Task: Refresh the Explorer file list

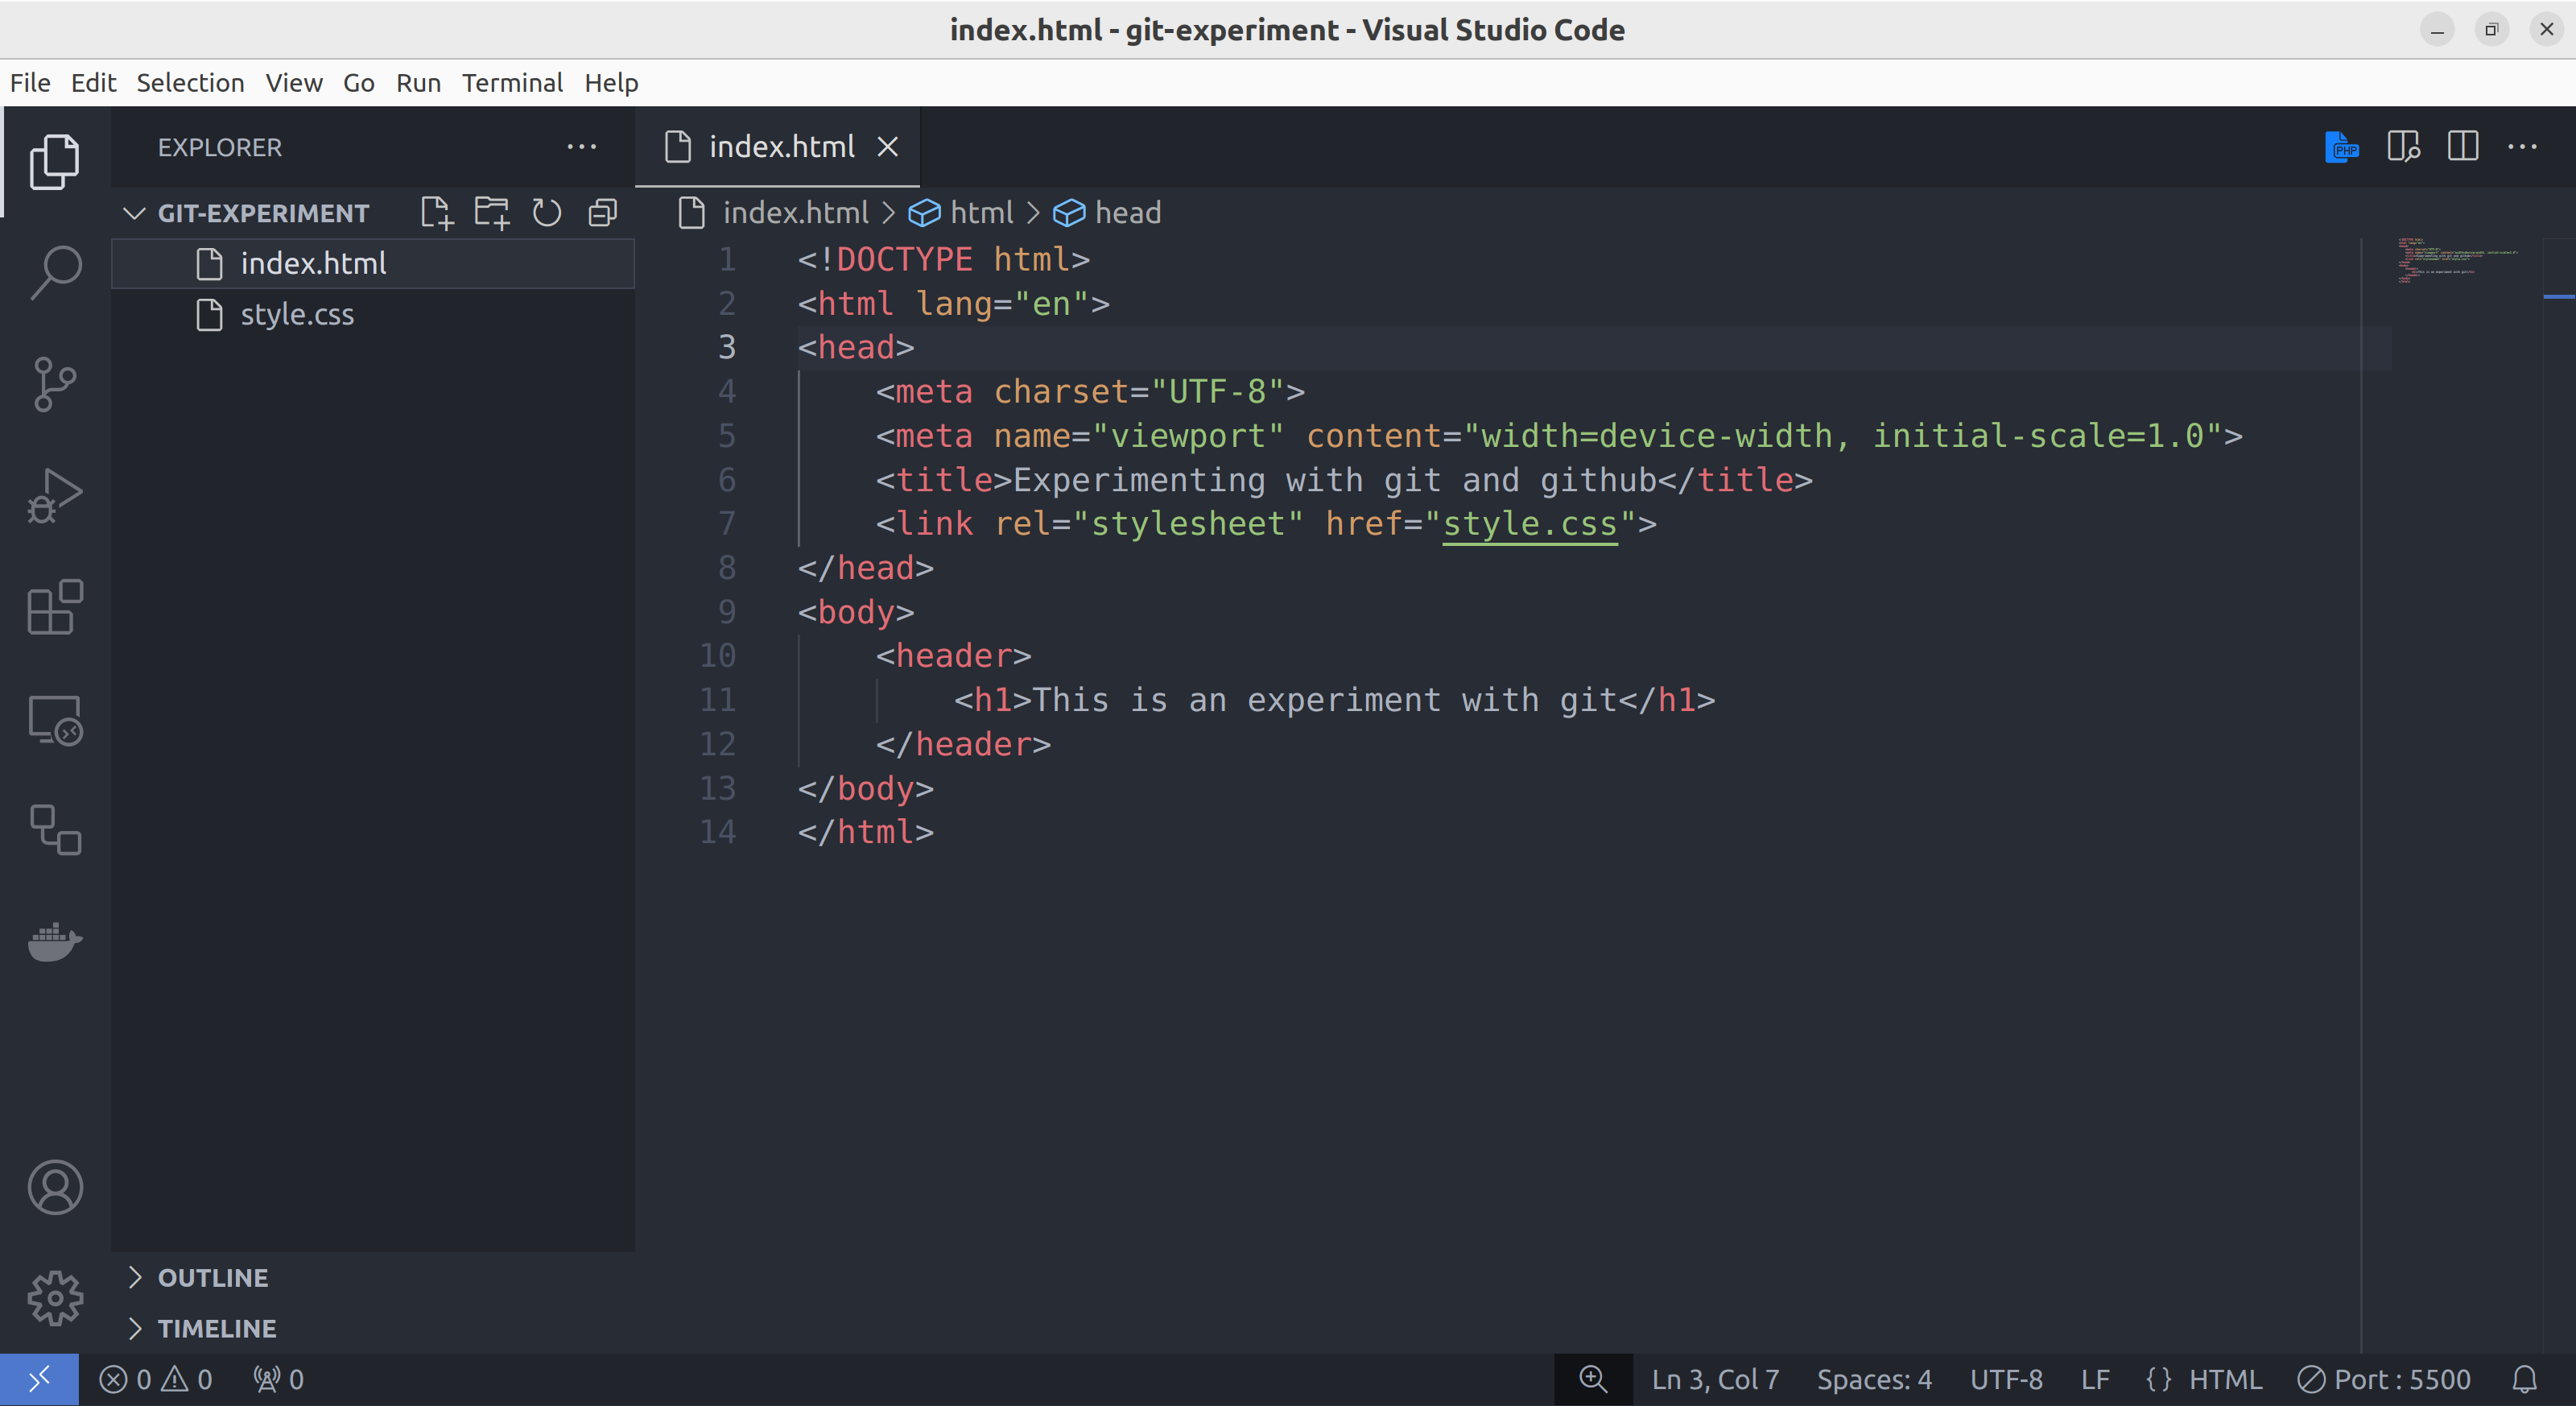Action: 547,213
